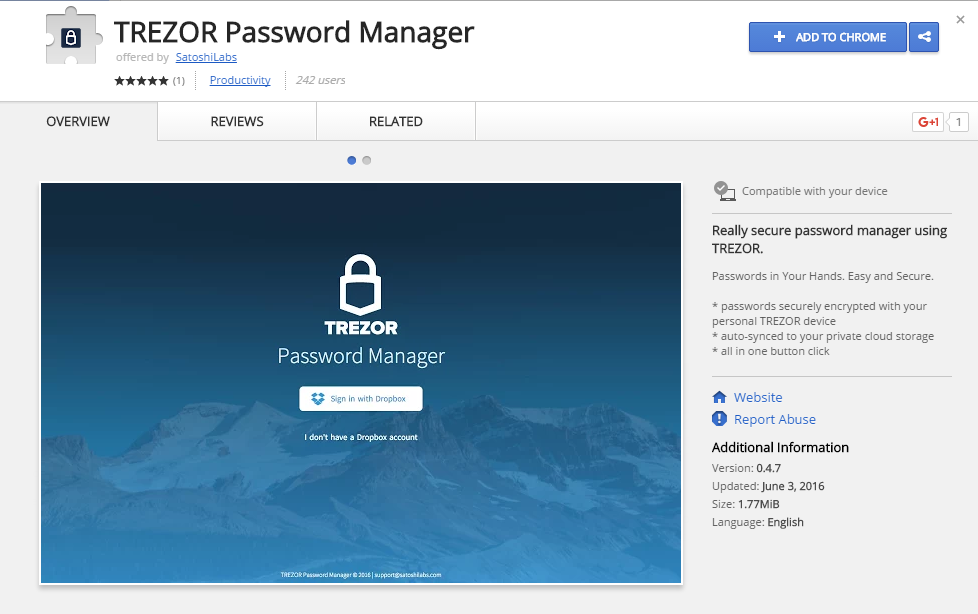Screen dimensions: 978x614
Task: Open the Productivity category link
Action: (240, 80)
